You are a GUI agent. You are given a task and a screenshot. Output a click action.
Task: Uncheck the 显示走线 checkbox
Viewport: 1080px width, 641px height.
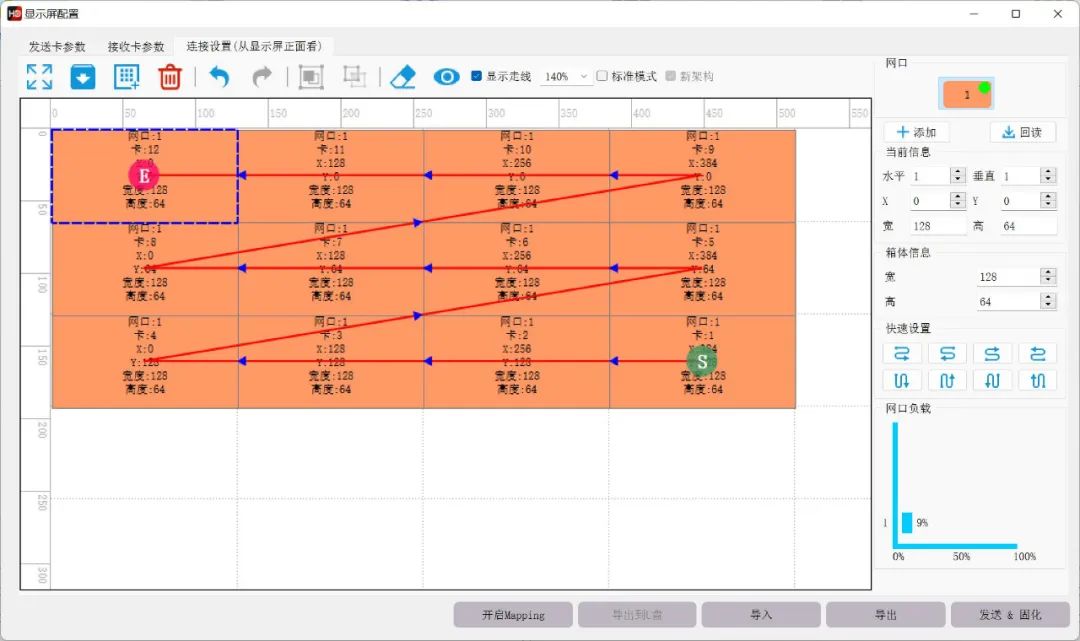476,76
